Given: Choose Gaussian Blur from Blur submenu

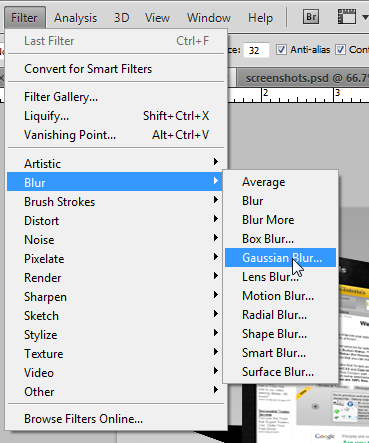Looking at the screenshot, I should pos(280,258).
